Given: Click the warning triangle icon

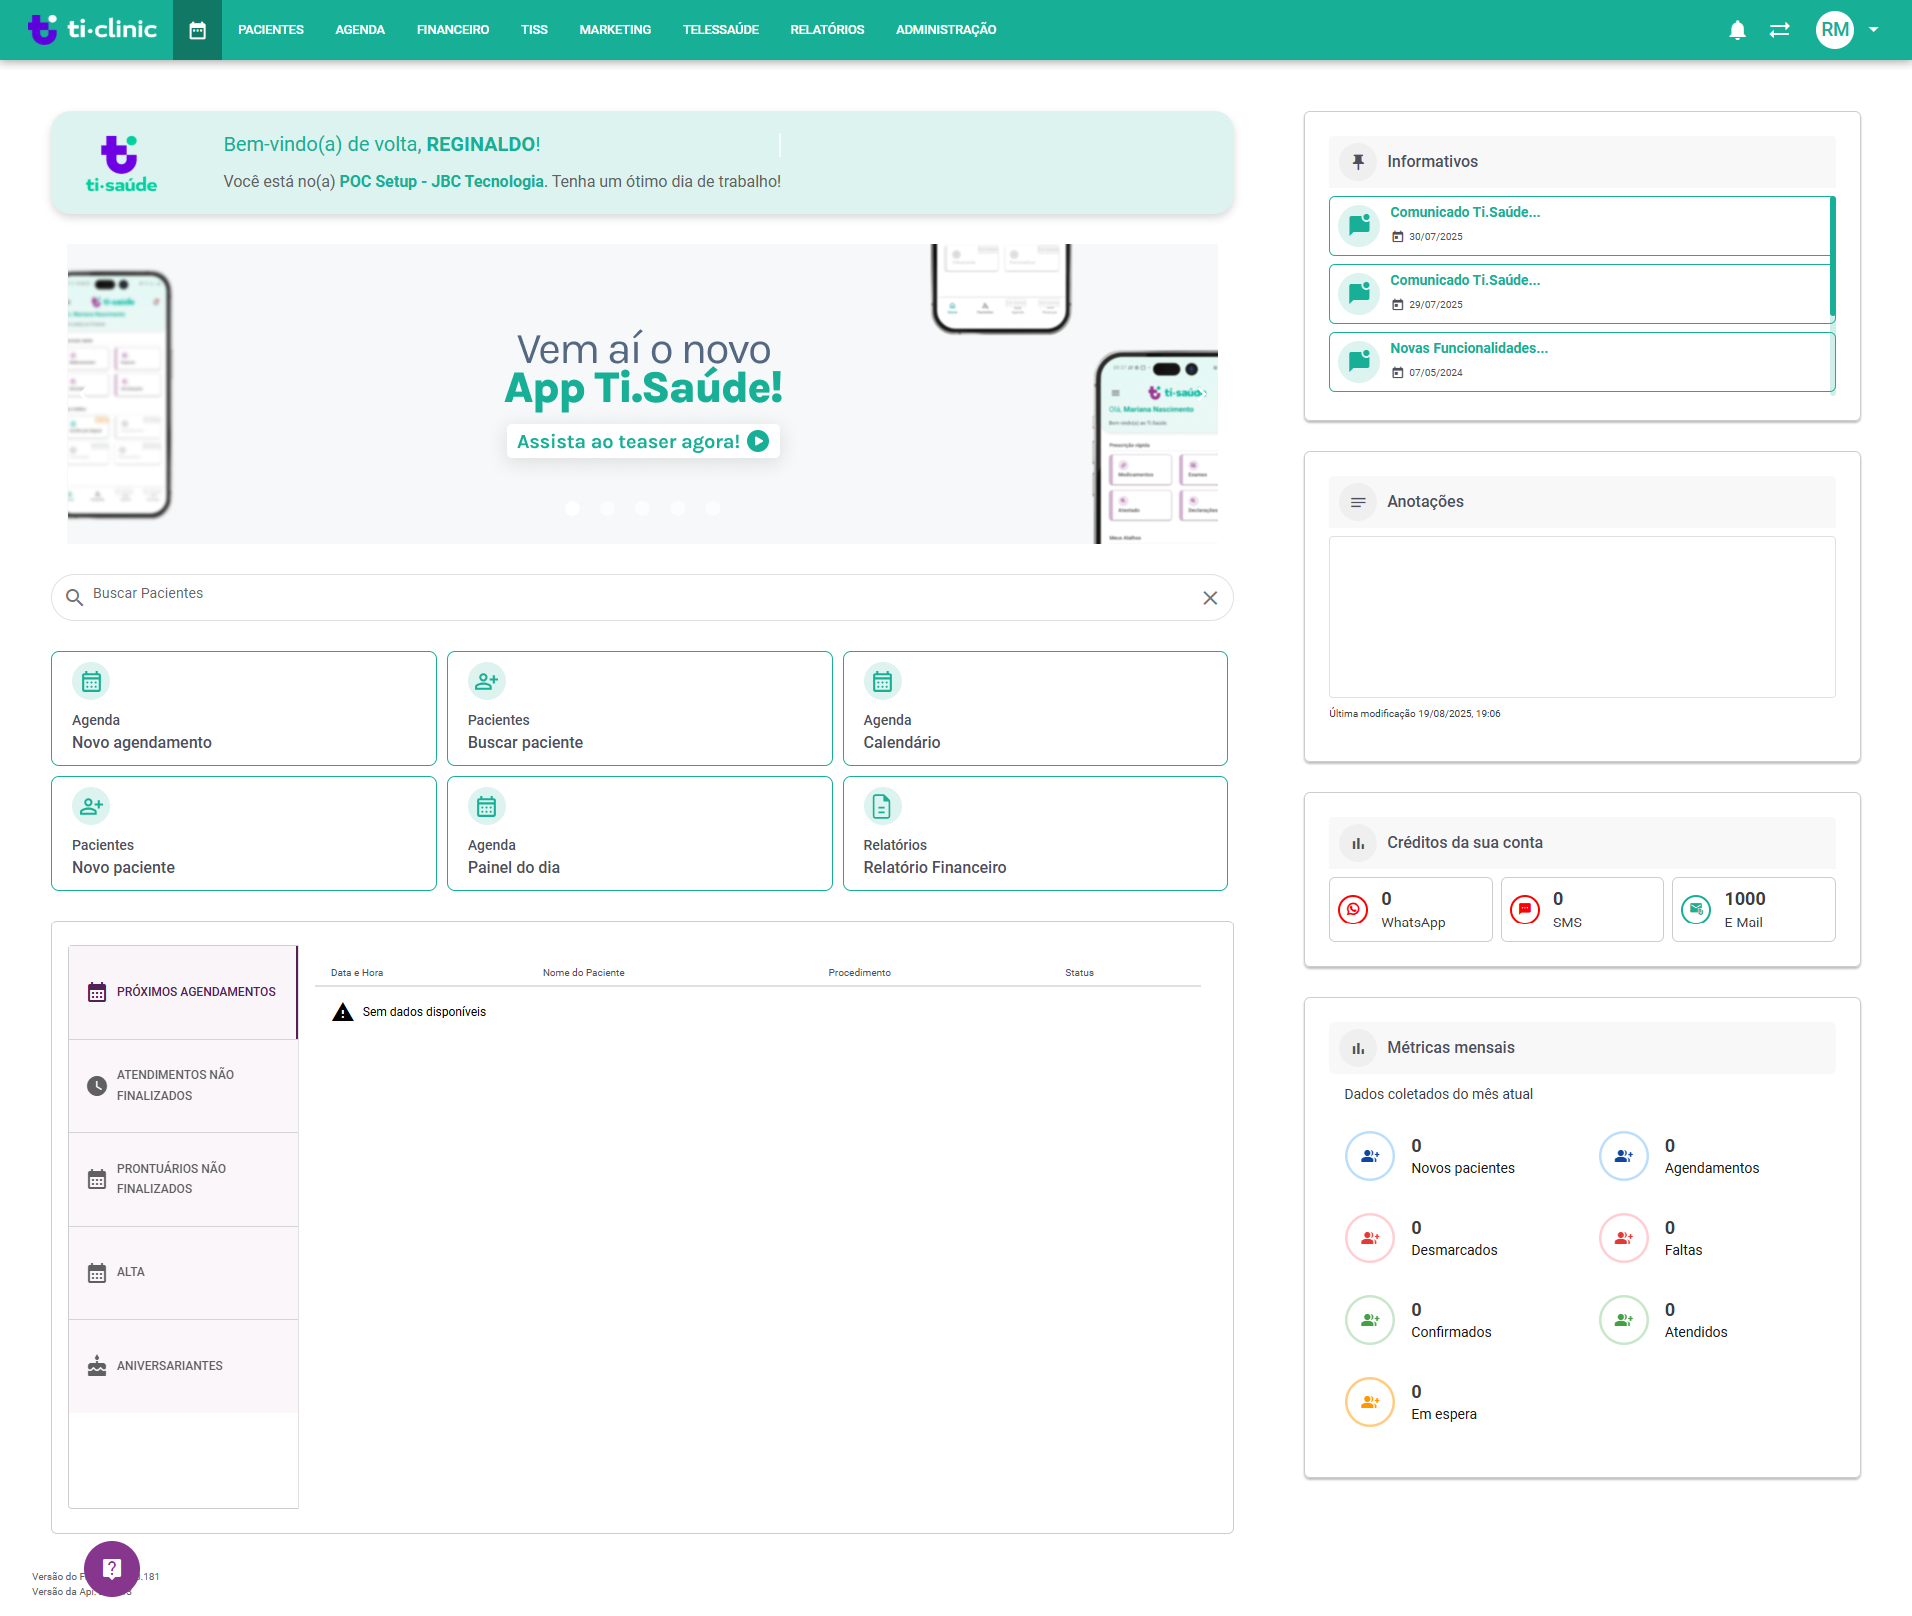Looking at the screenshot, I should point(343,1012).
